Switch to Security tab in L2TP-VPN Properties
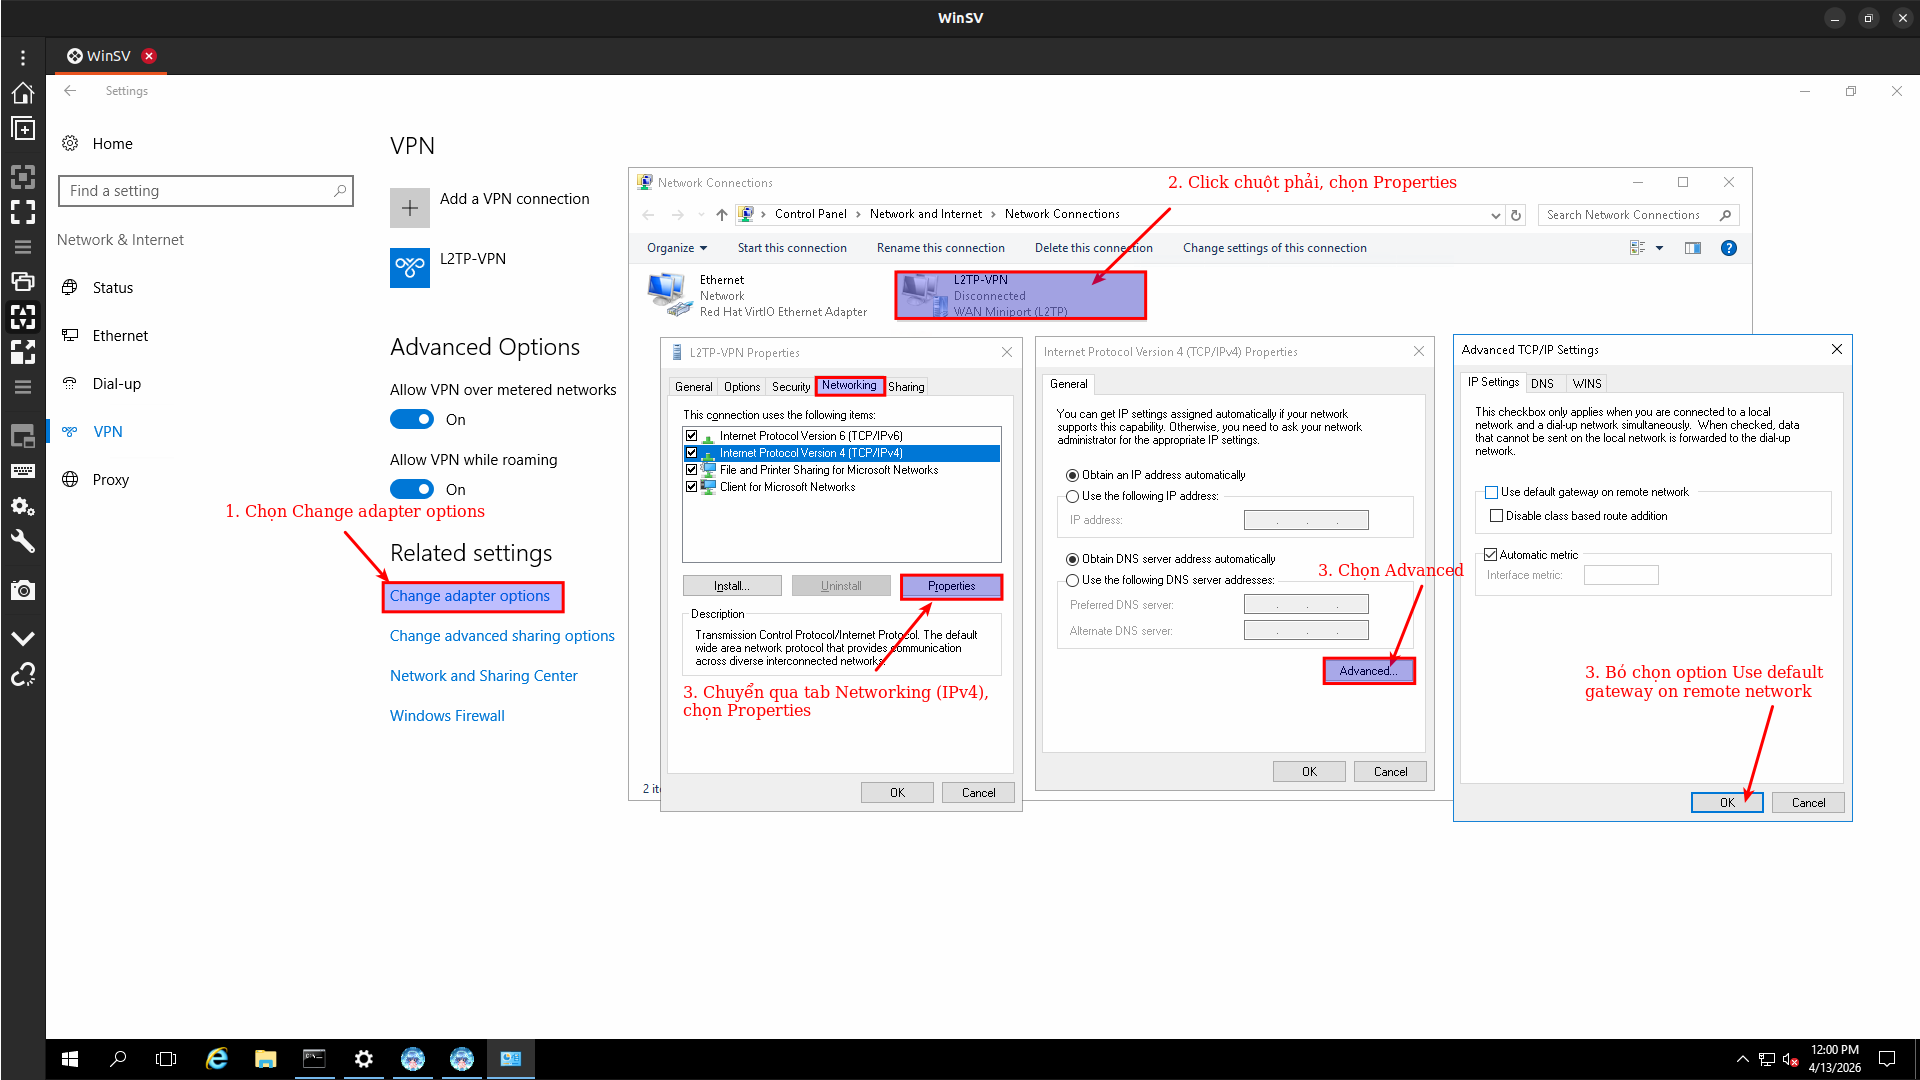Image resolution: width=1920 pixels, height=1080 pixels. (x=791, y=387)
